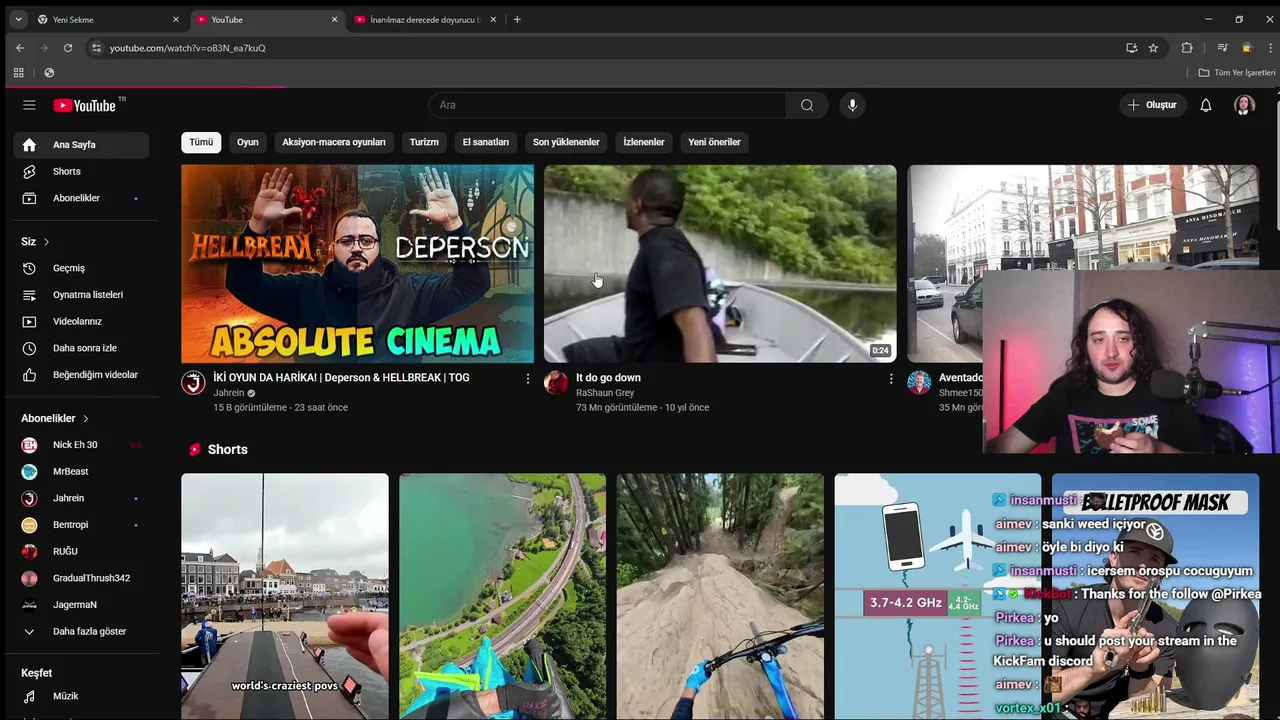Go to Ana Sayfa in sidebar
Screen dimensions: 1280x720
coord(81,145)
